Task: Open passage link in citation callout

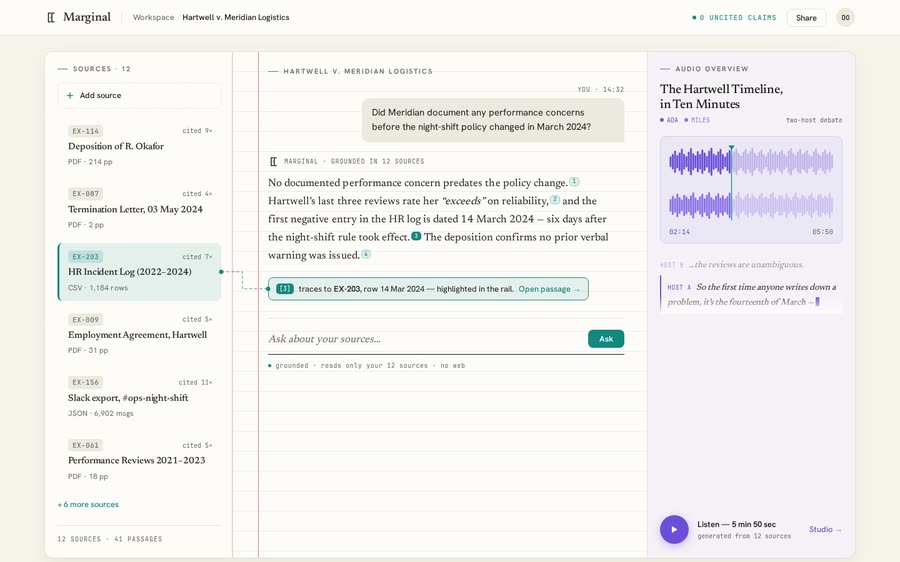Action: (x=549, y=289)
